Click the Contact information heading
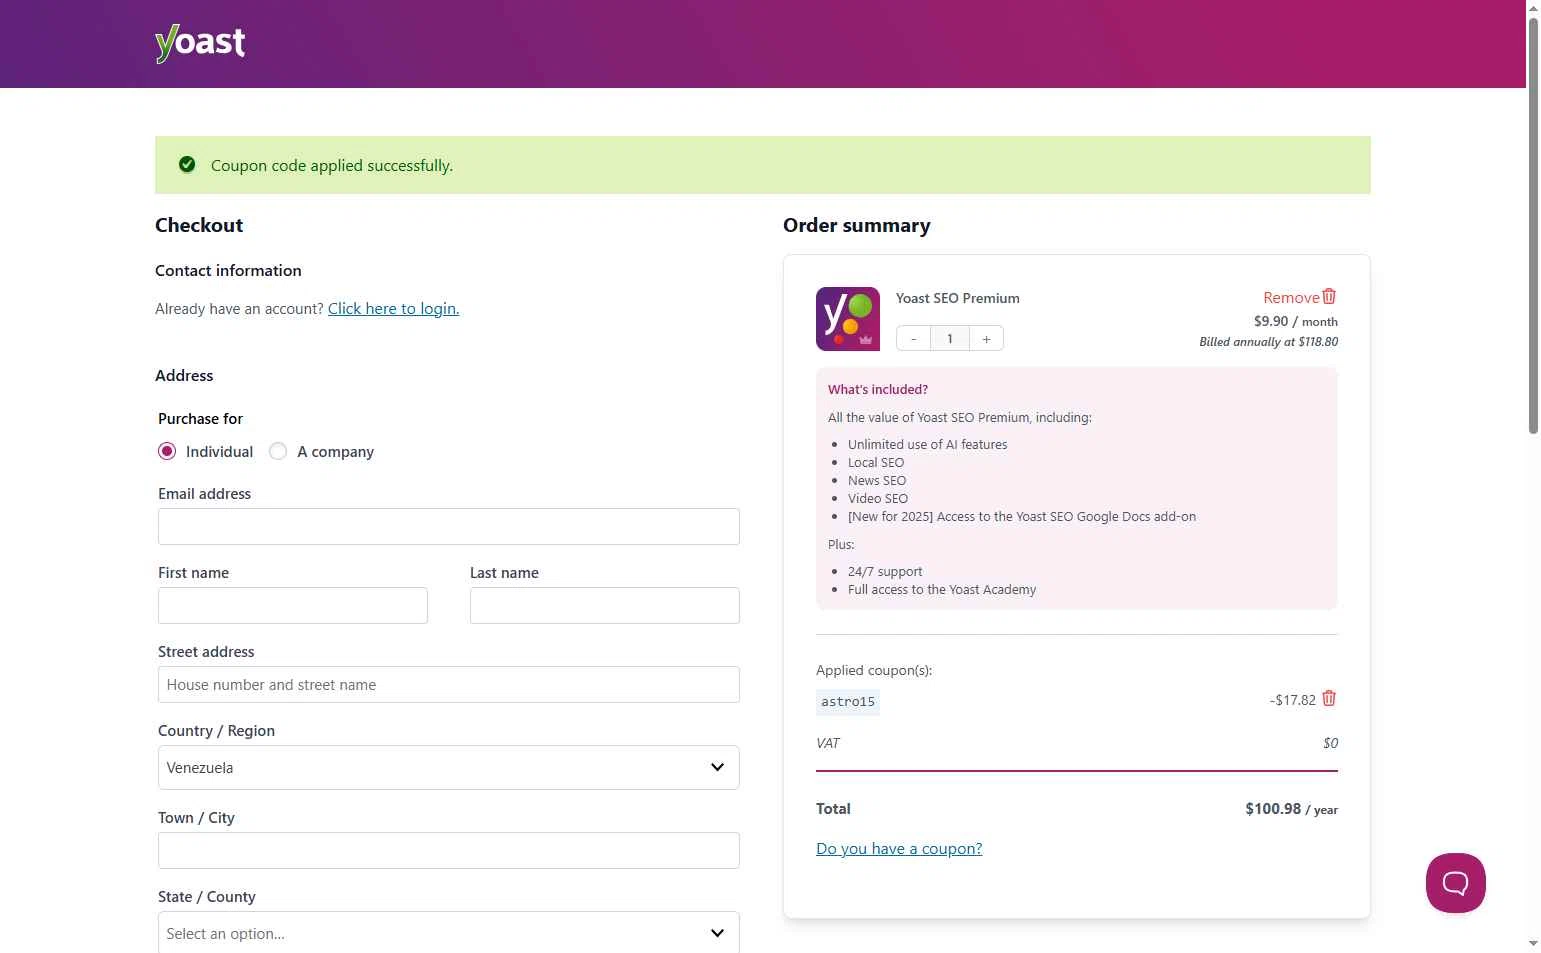This screenshot has width=1541, height=953. coord(228,271)
